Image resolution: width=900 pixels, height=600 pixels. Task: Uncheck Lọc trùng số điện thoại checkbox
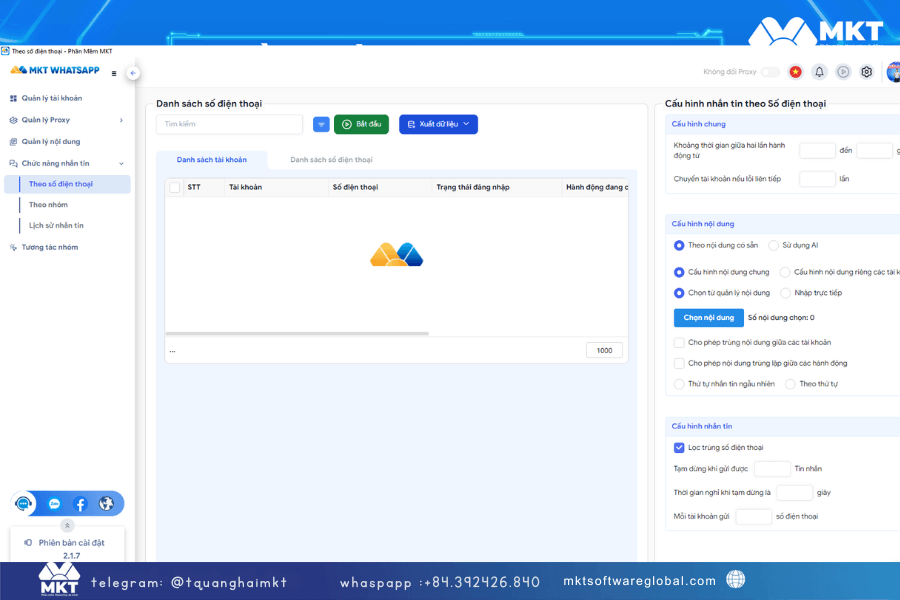coord(679,447)
